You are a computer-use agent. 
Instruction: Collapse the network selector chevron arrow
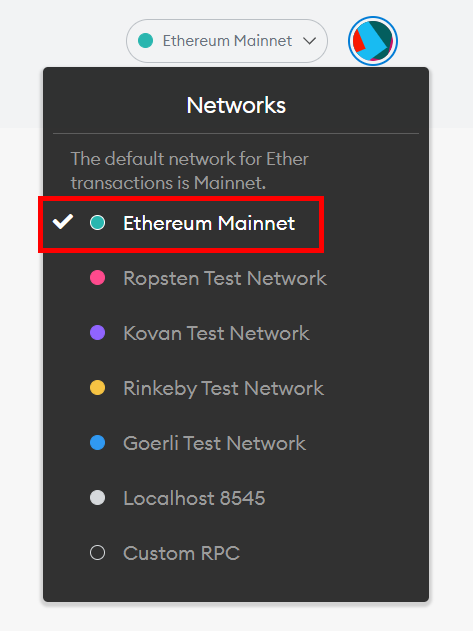tap(310, 41)
